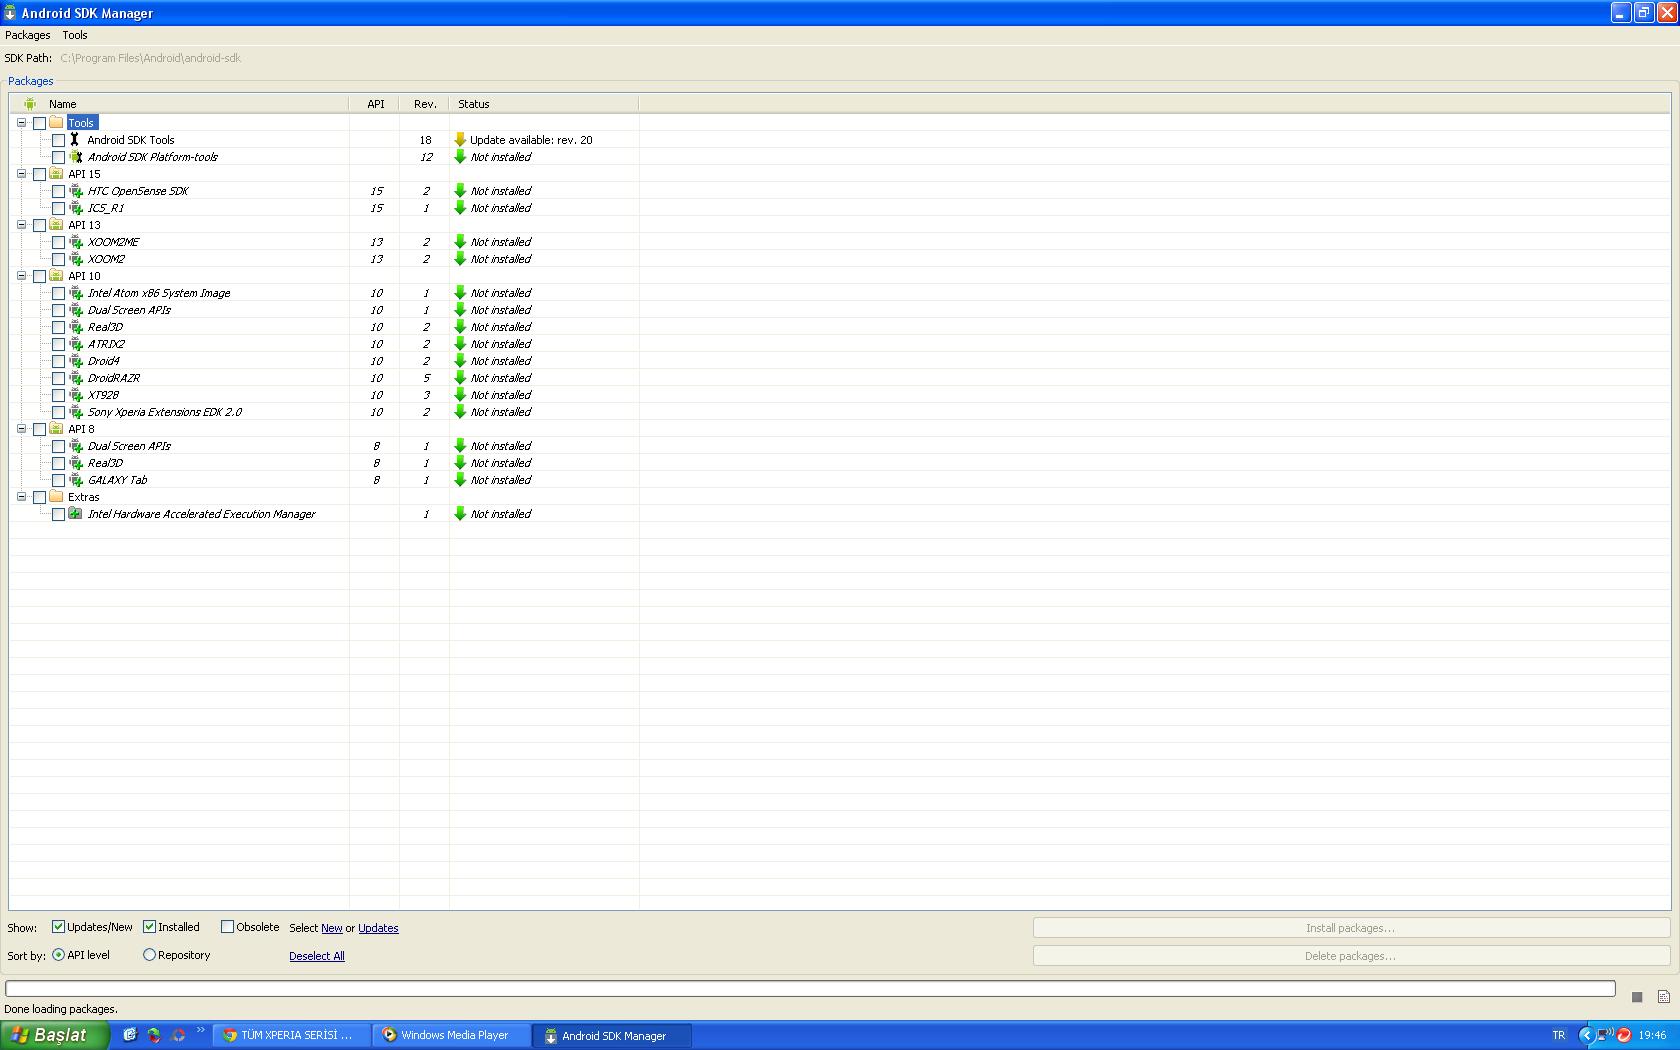Screen dimensions: 1680x1050
Task: Click the API column header
Action: pyautogui.click(x=375, y=104)
